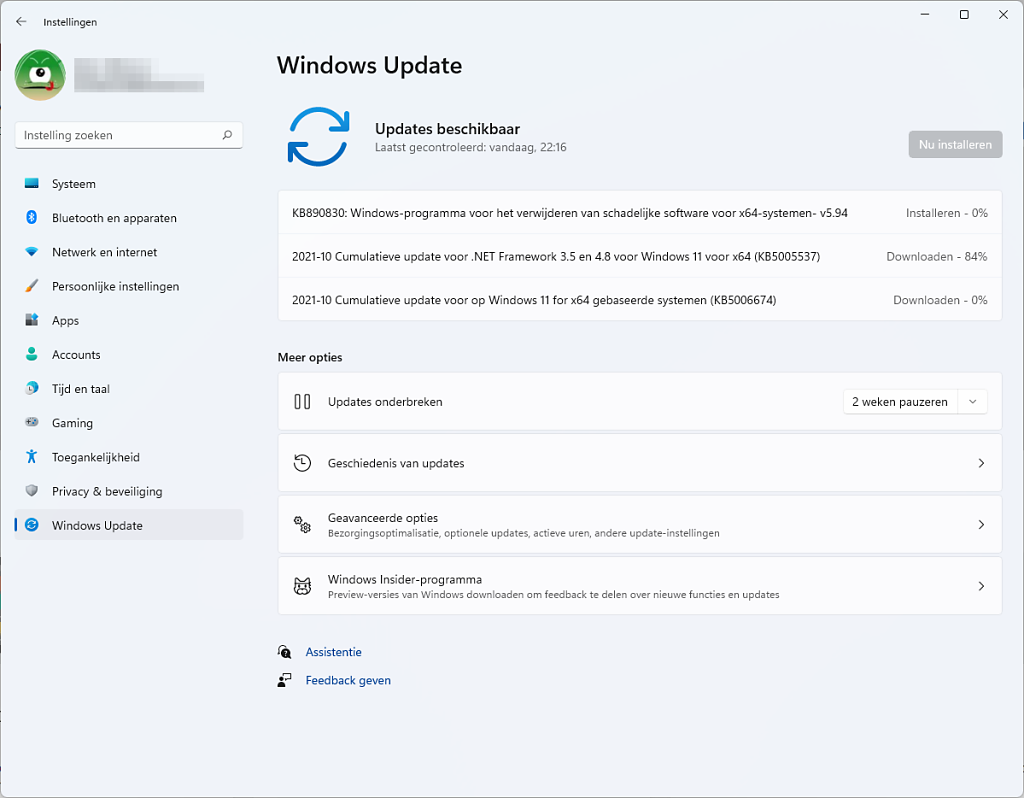Image resolution: width=1024 pixels, height=798 pixels.
Task: Click the paintbrush icon for Persoonlijke instellingen
Action: (x=31, y=286)
